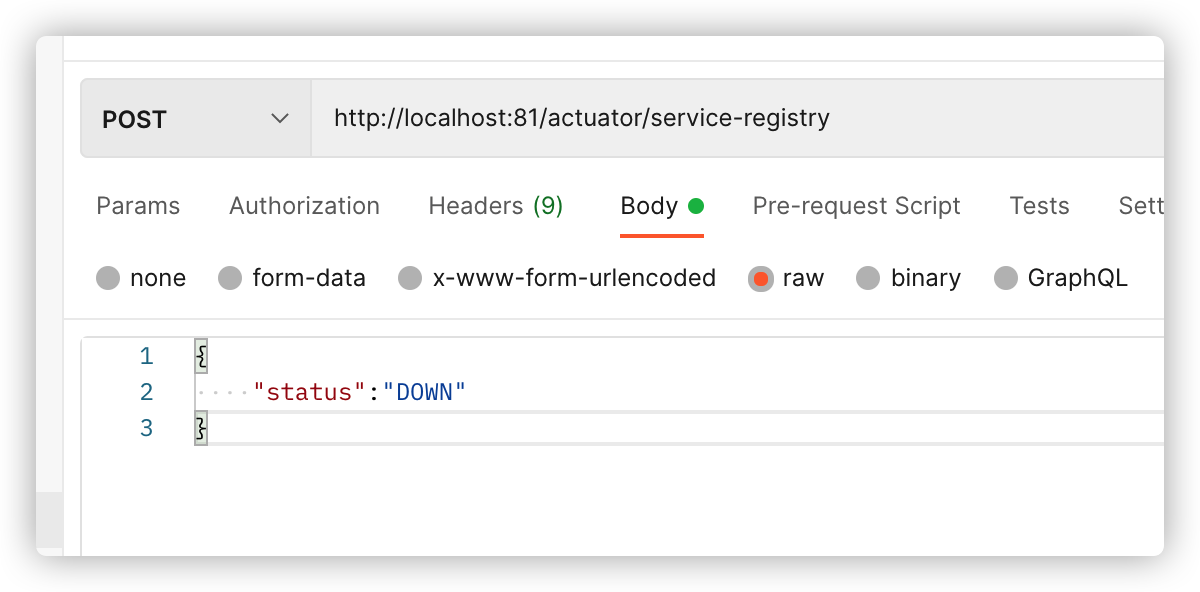Switch to the Params tab

pos(138,206)
